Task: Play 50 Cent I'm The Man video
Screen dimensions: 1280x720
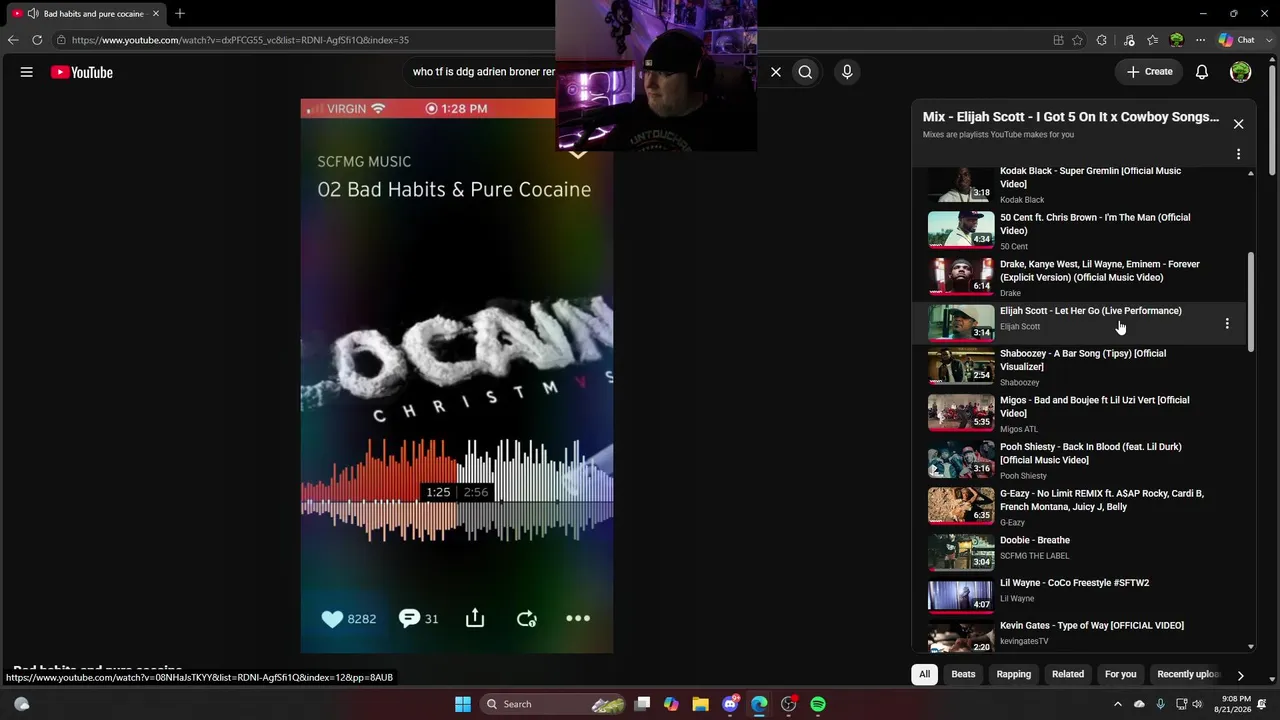Action: tap(1080, 230)
